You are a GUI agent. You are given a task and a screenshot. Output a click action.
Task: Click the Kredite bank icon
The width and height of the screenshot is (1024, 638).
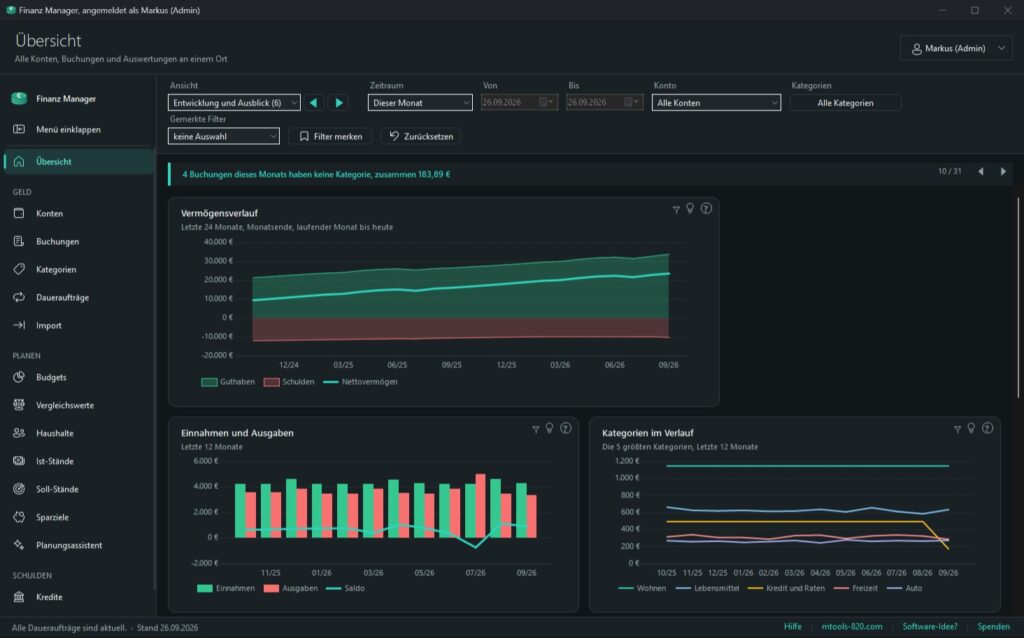[x=19, y=597]
